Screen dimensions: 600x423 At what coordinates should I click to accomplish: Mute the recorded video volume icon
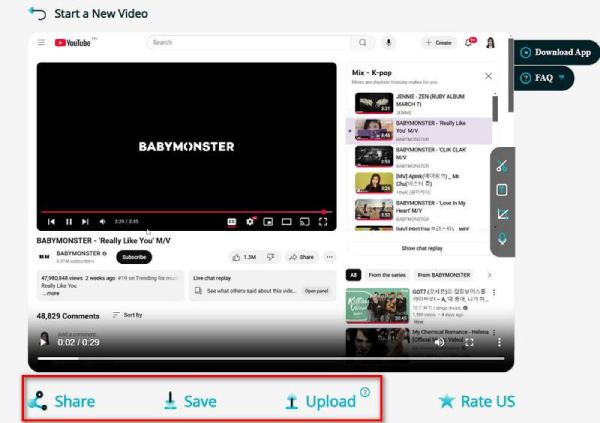(x=439, y=342)
